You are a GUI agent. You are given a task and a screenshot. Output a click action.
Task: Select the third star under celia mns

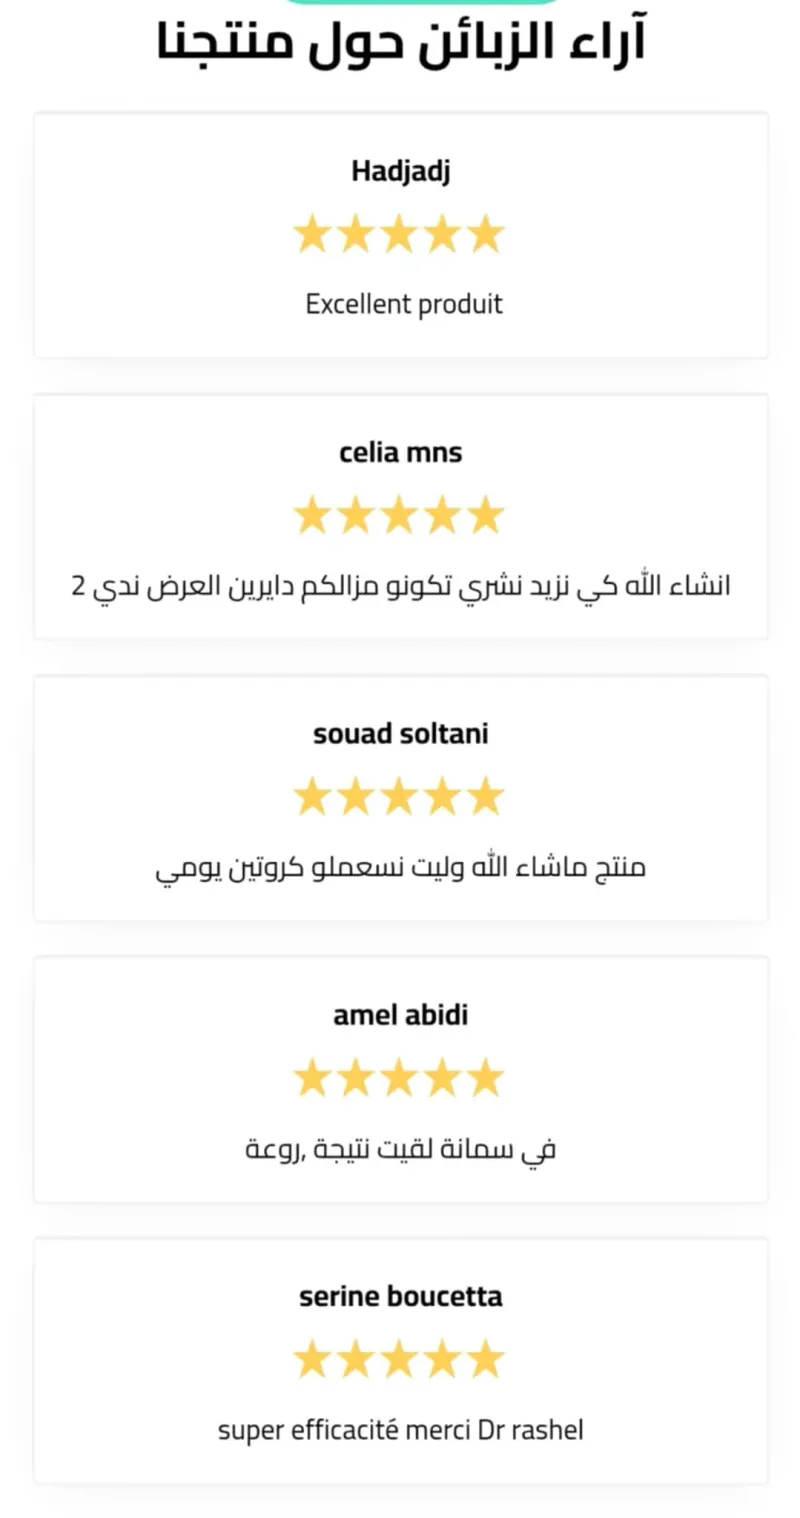399,516
